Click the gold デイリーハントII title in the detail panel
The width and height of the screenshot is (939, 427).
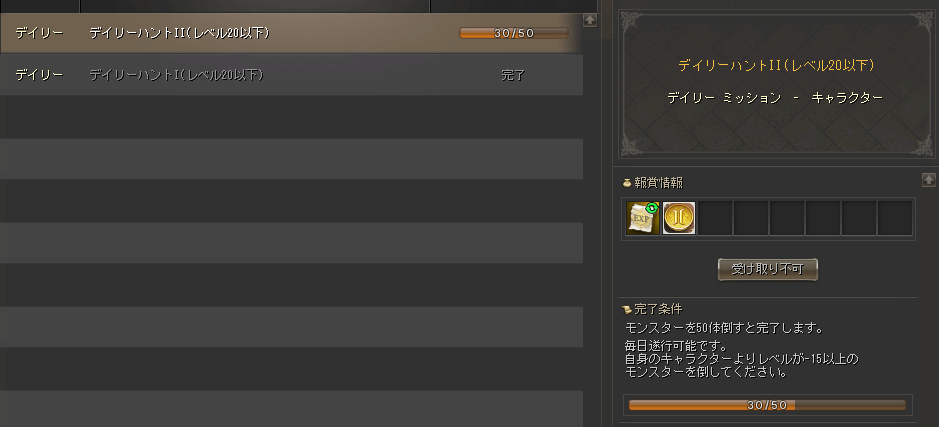[776, 66]
